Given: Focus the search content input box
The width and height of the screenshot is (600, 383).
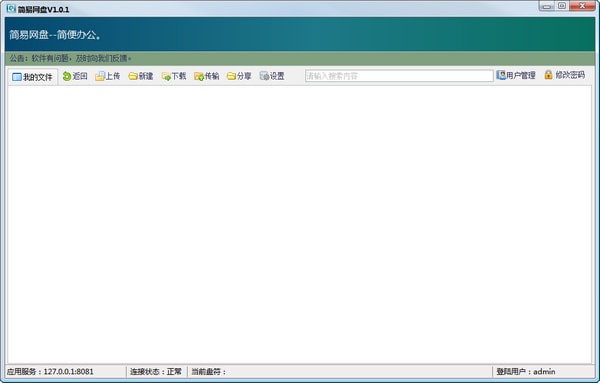Looking at the screenshot, I should [399, 76].
